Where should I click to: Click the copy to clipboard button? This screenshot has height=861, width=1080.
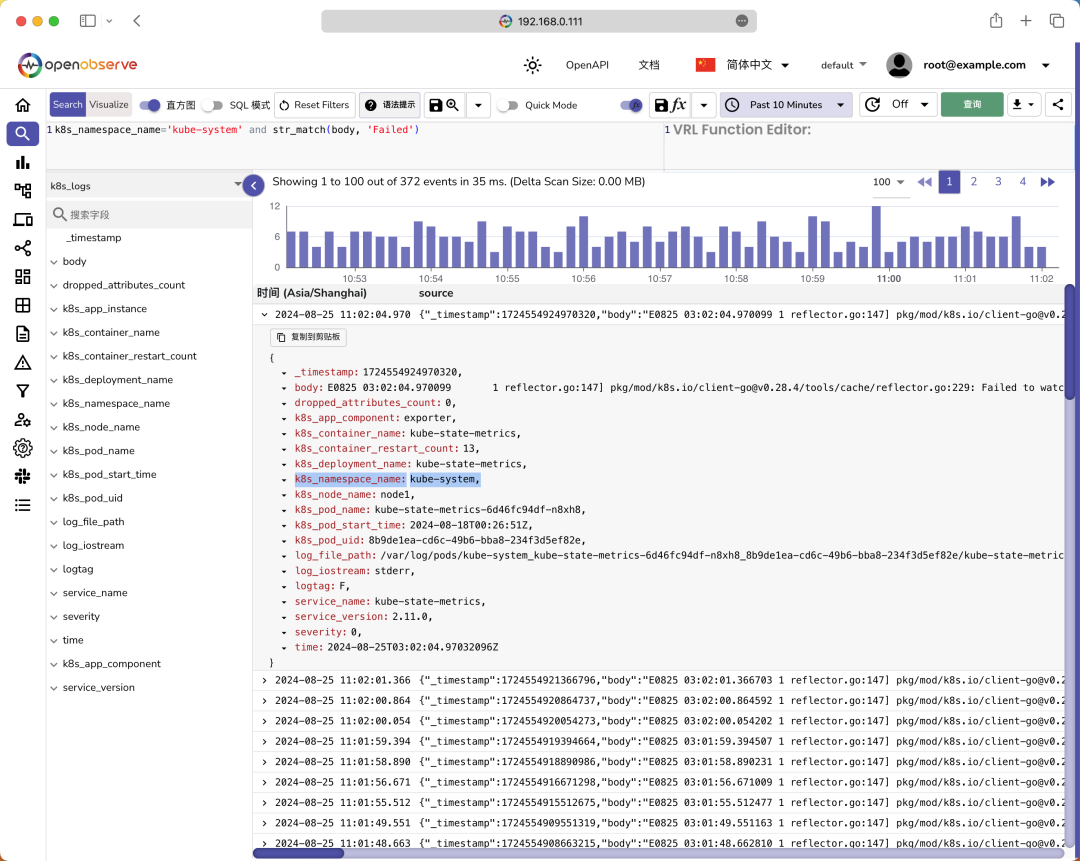[309, 337]
